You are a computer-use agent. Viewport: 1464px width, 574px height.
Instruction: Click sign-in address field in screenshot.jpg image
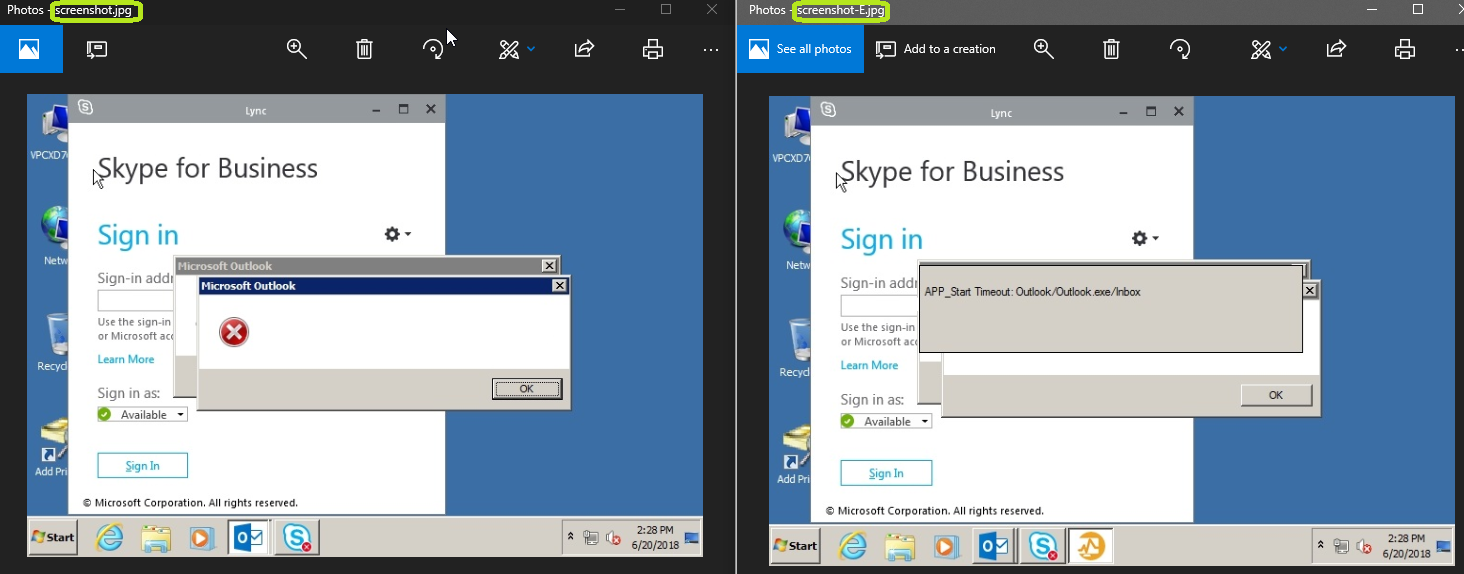point(135,301)
